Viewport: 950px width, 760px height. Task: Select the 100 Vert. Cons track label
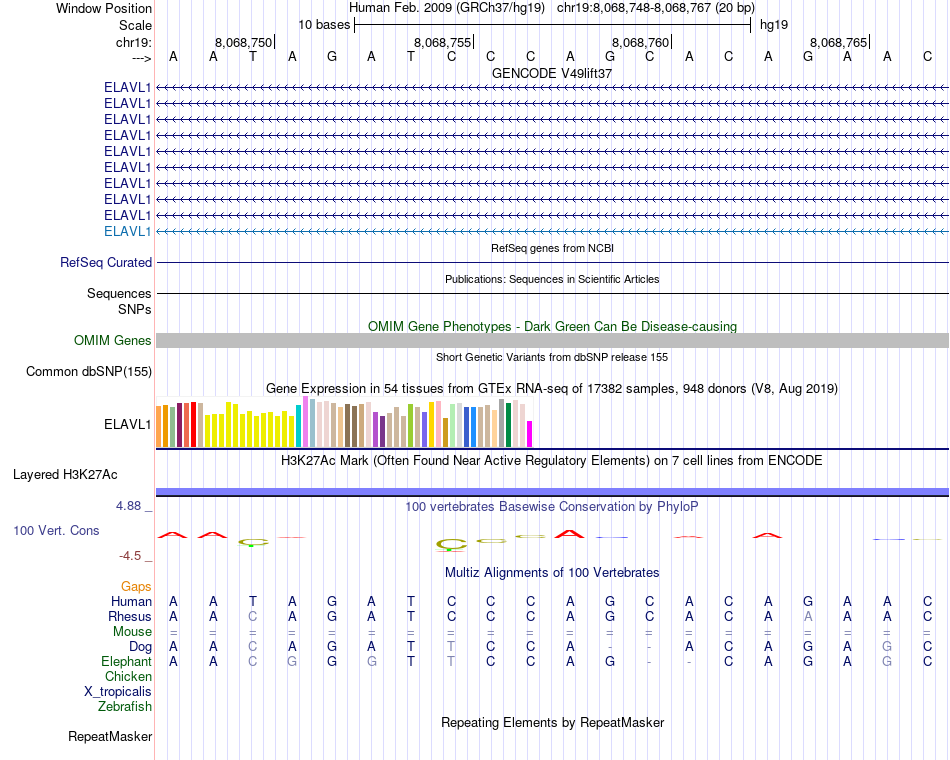coord(56,530)
